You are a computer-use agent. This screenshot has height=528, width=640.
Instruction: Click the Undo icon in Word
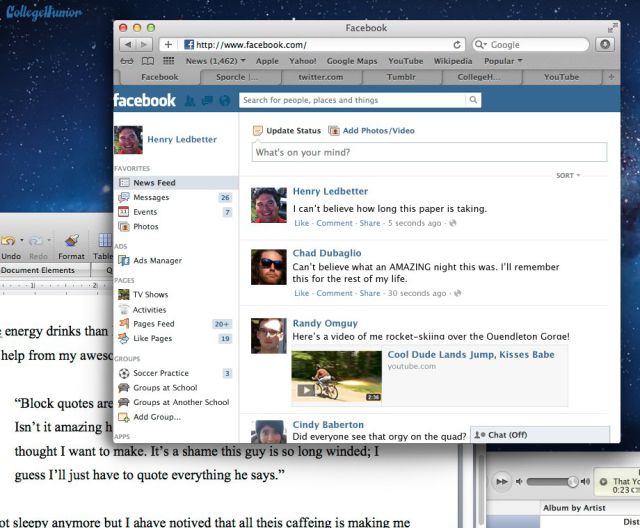point(8,241)
